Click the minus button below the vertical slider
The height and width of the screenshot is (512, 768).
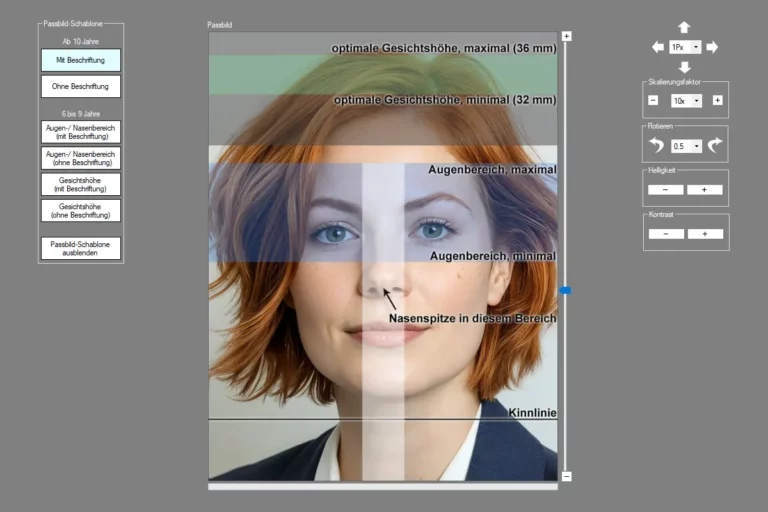point(567,476)
